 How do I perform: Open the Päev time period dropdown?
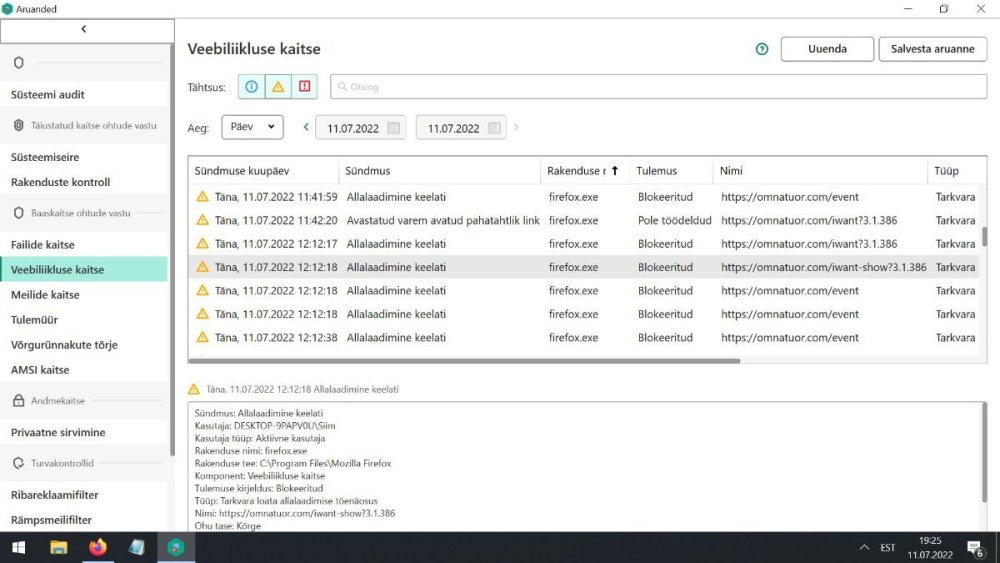253,127
